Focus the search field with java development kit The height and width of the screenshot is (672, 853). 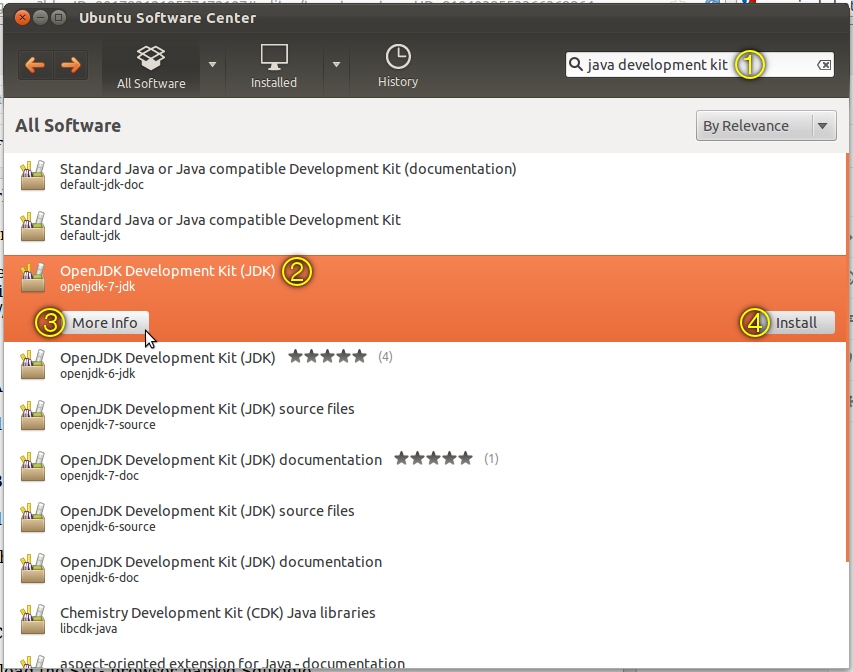pyautogui.click(x=700, y=65)
